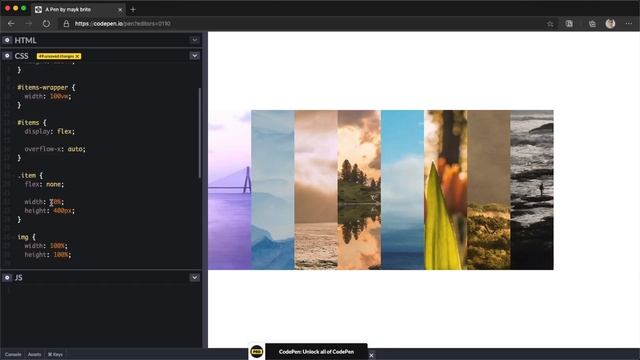Click the 'width: 100vw;' line
This screenshot has height=360, width=640.
point(48,96)
